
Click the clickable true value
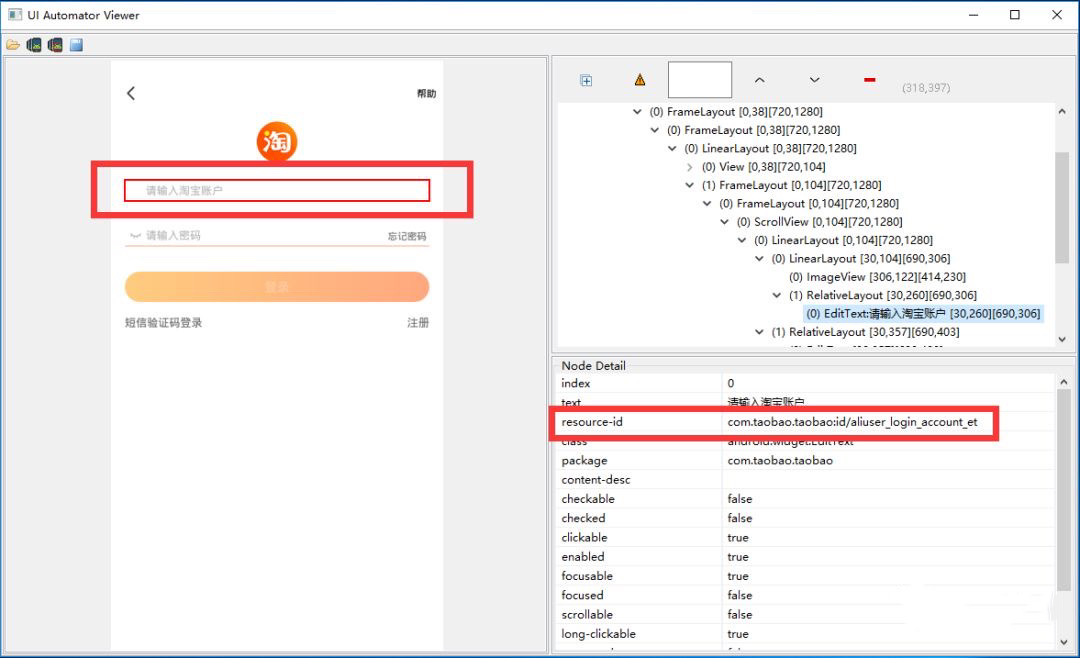point(738,537)
